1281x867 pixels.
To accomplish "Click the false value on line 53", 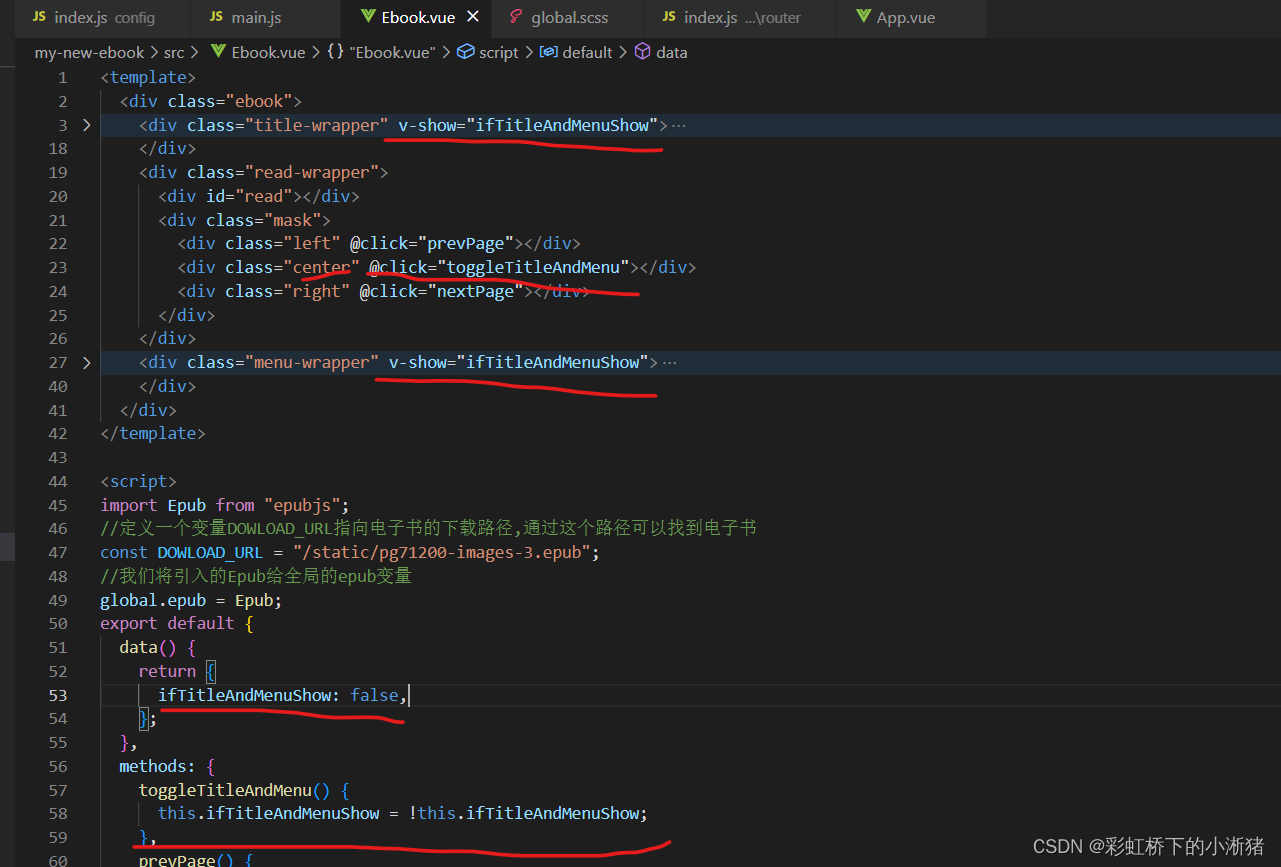I will click(x=375, y=695).
